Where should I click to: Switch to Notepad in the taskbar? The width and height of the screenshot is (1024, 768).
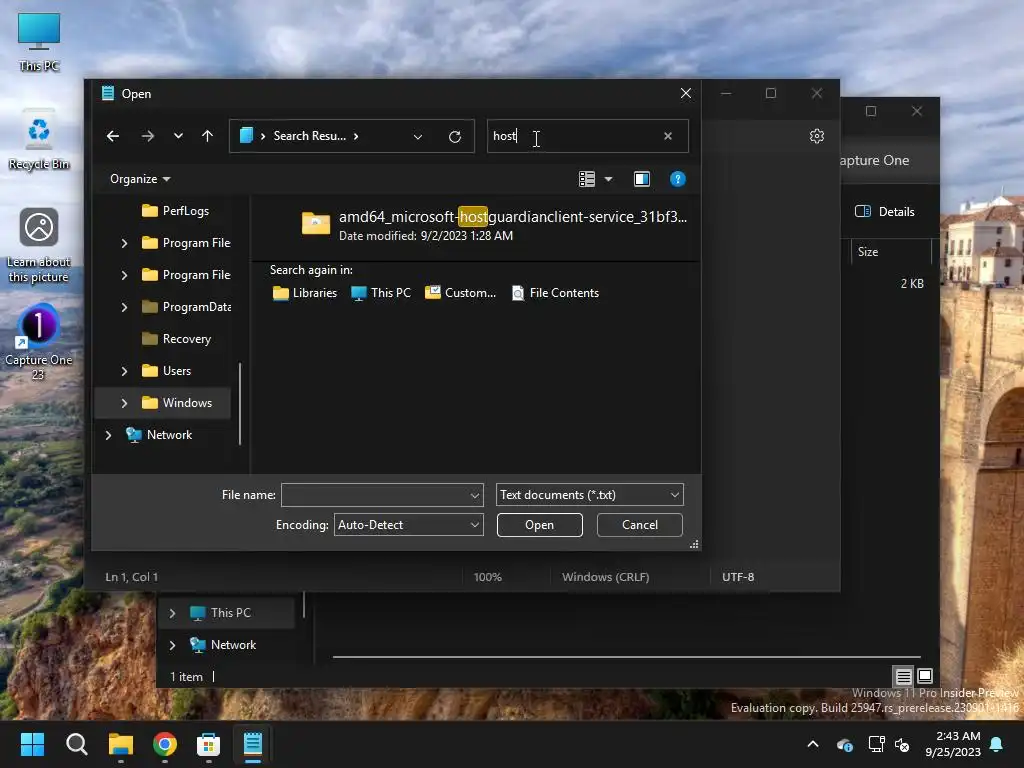click(x=253, y=744)
